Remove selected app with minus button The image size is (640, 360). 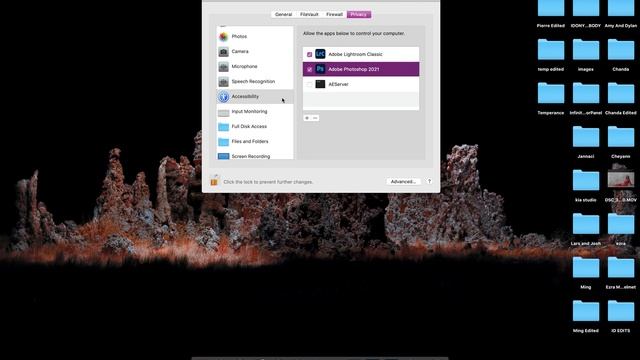pos(315,118)
